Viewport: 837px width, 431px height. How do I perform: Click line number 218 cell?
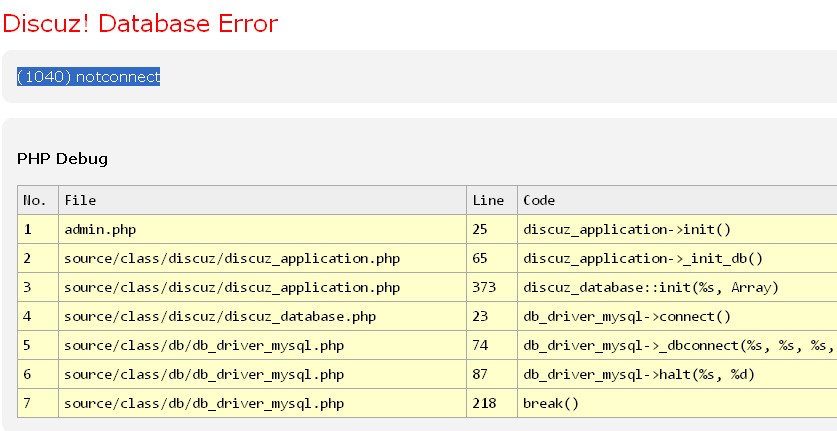click(483, 404)
